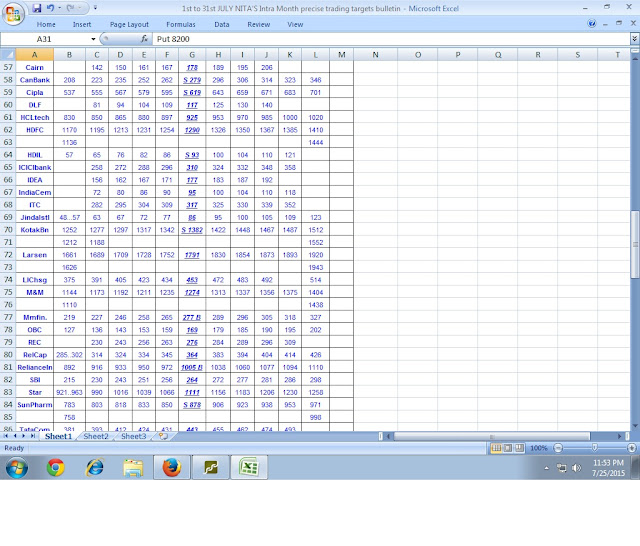Go to last sheet navigation arrow
Image resolution: width=640 pixels, height=546 pixels.
(32, 436)
